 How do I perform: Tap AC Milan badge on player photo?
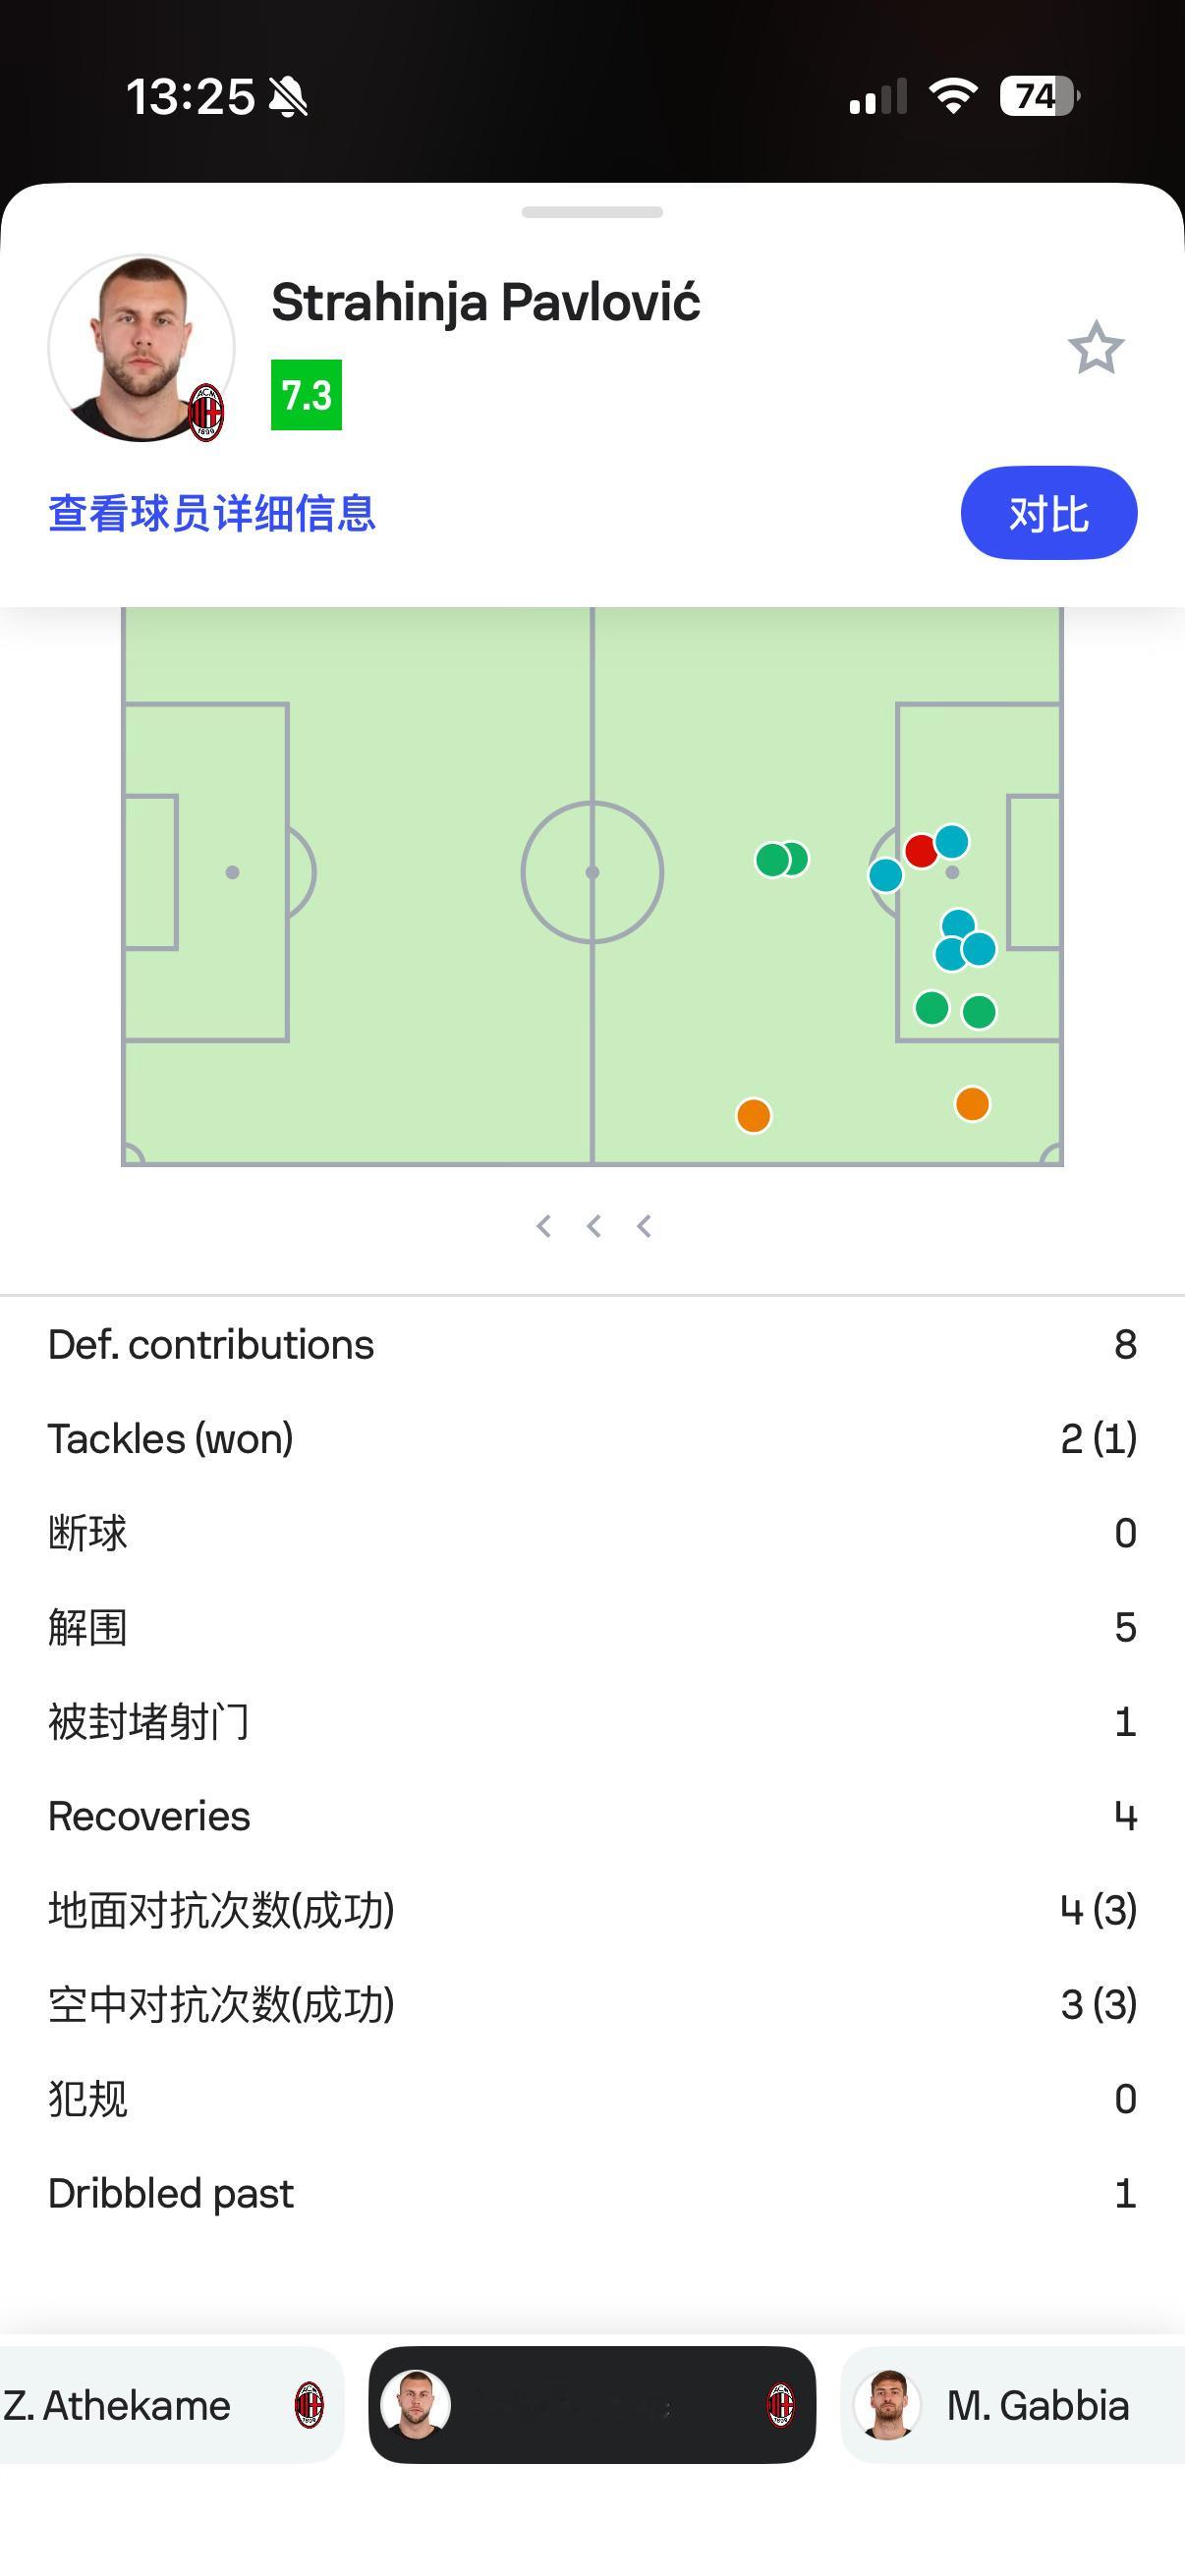207,412
